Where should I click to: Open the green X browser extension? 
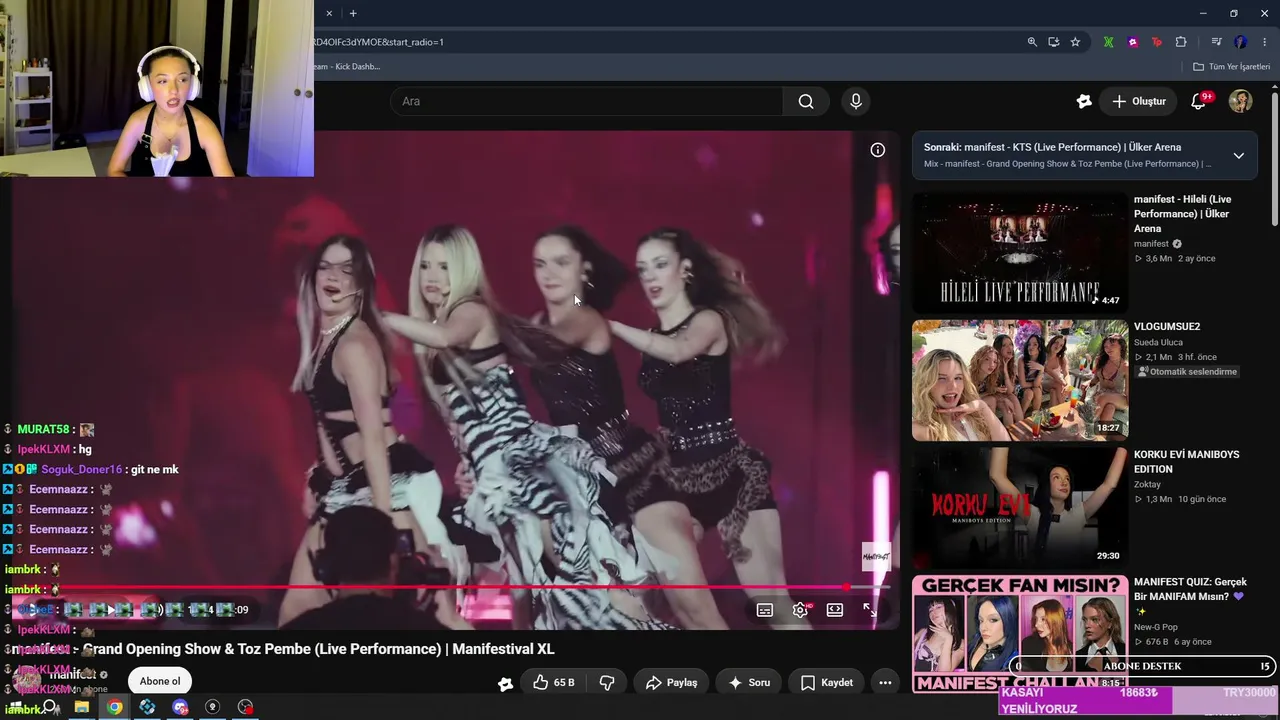1108,42
